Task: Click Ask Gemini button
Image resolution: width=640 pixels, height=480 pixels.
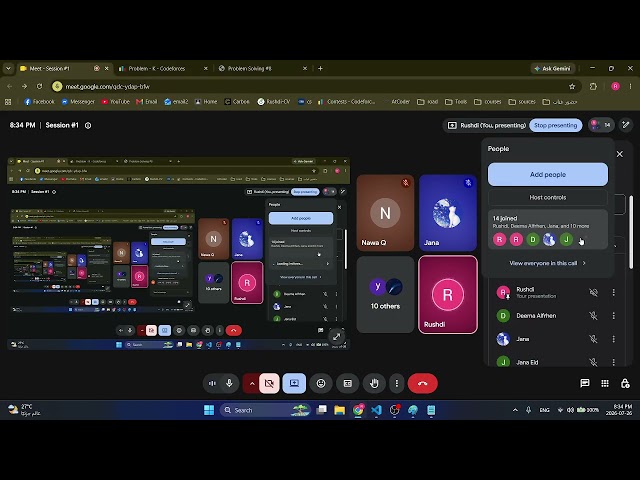Action: [553, 69]
